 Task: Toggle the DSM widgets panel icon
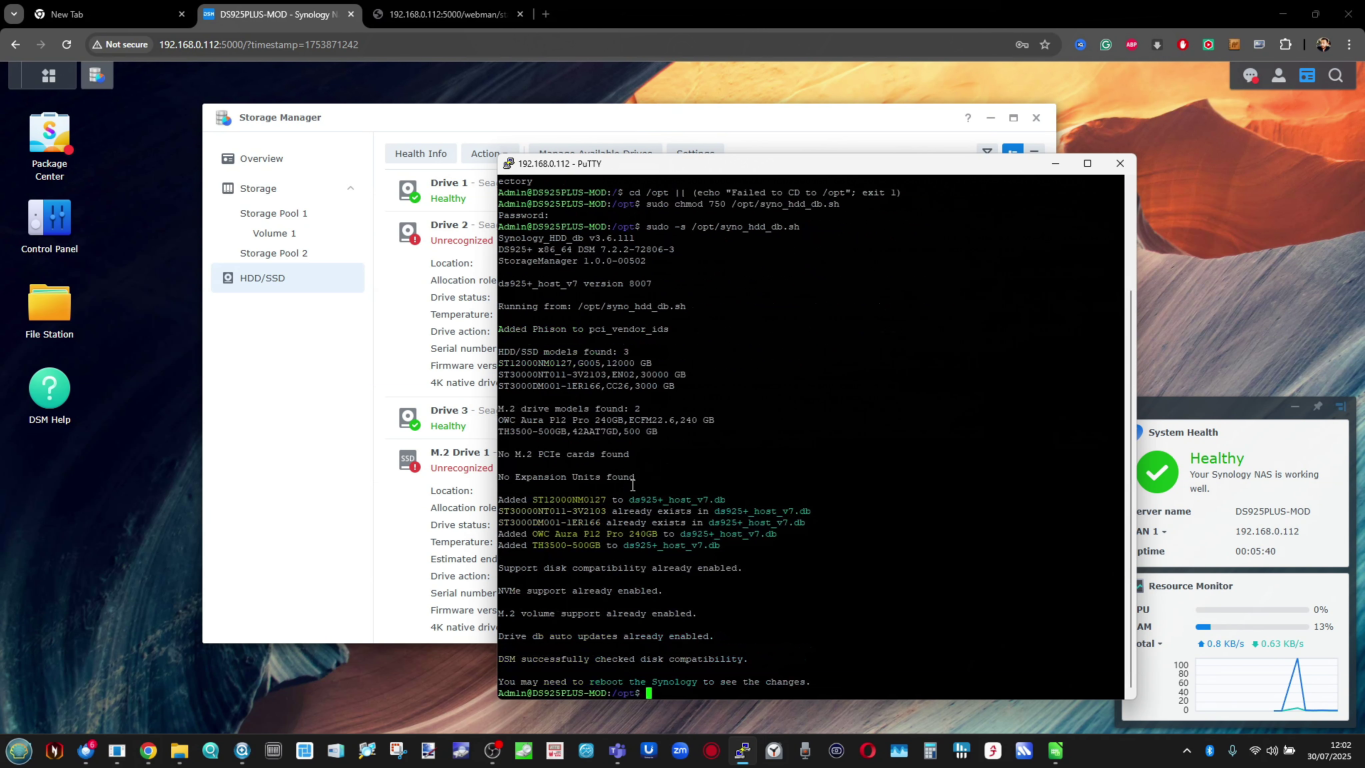point(1307,75)
